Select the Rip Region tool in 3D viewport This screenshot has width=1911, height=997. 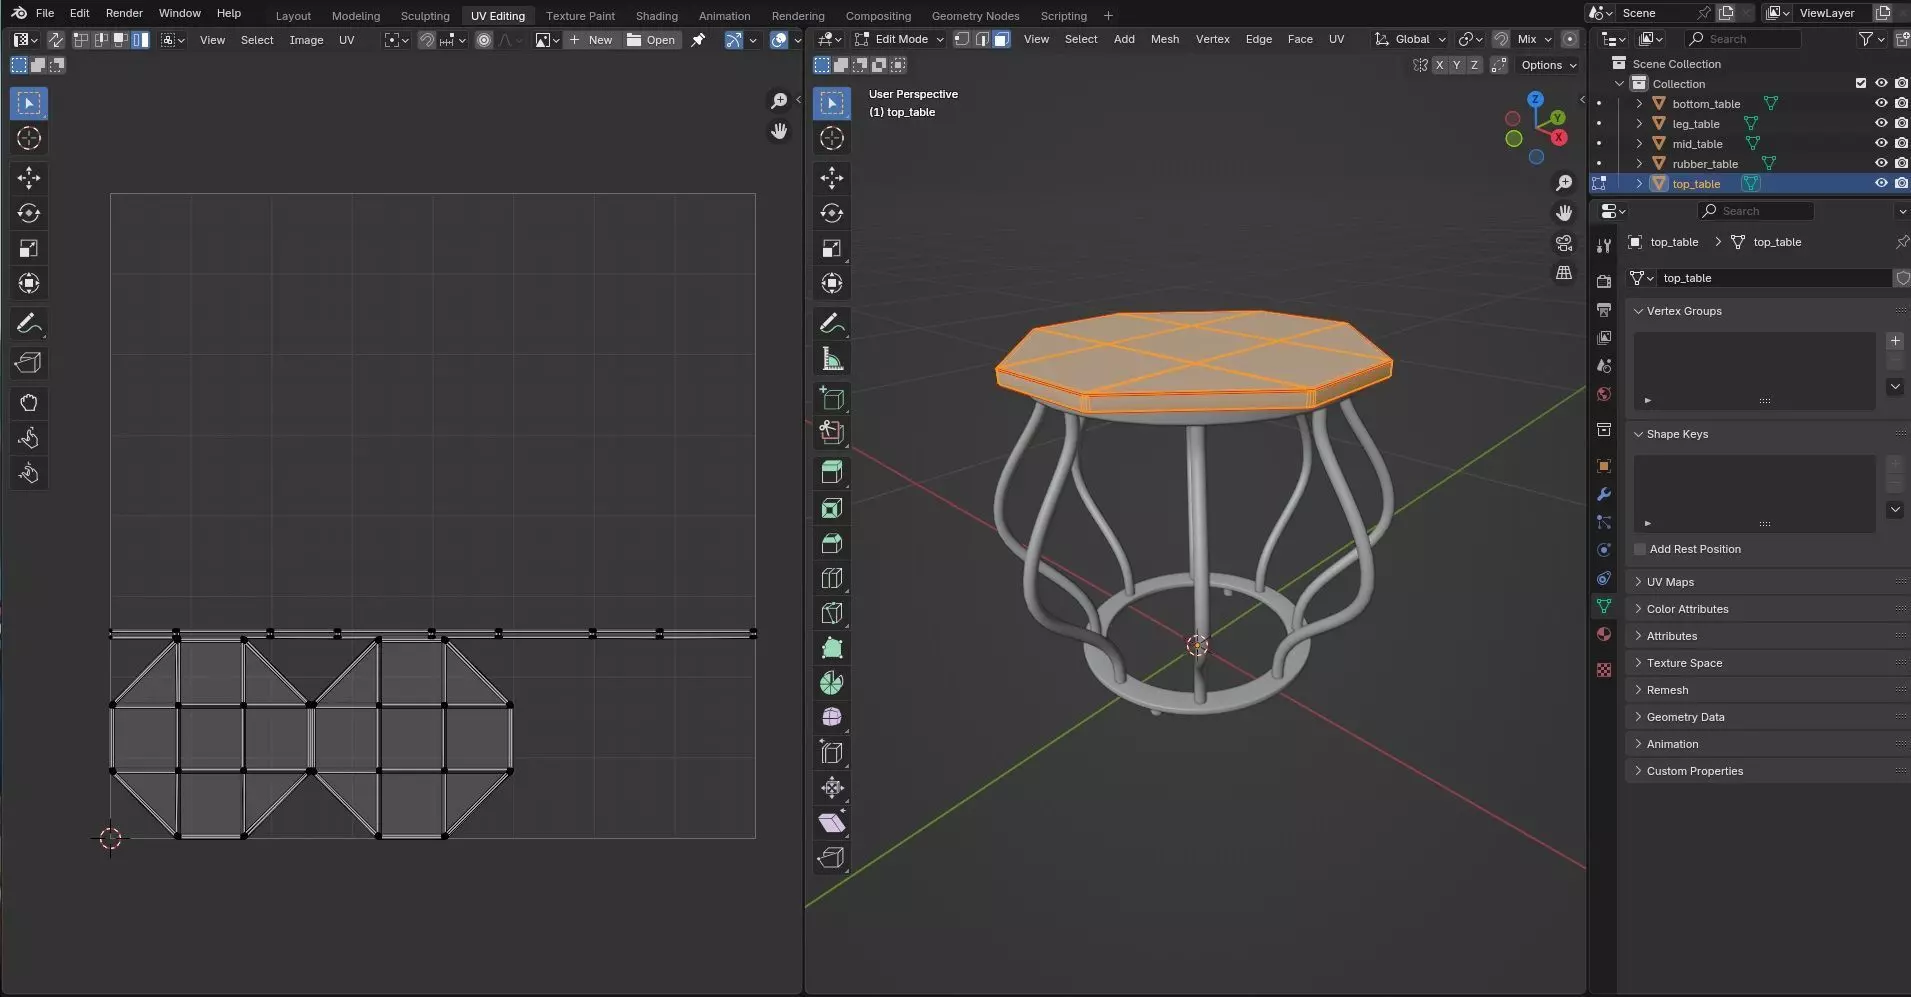[832, 858]
